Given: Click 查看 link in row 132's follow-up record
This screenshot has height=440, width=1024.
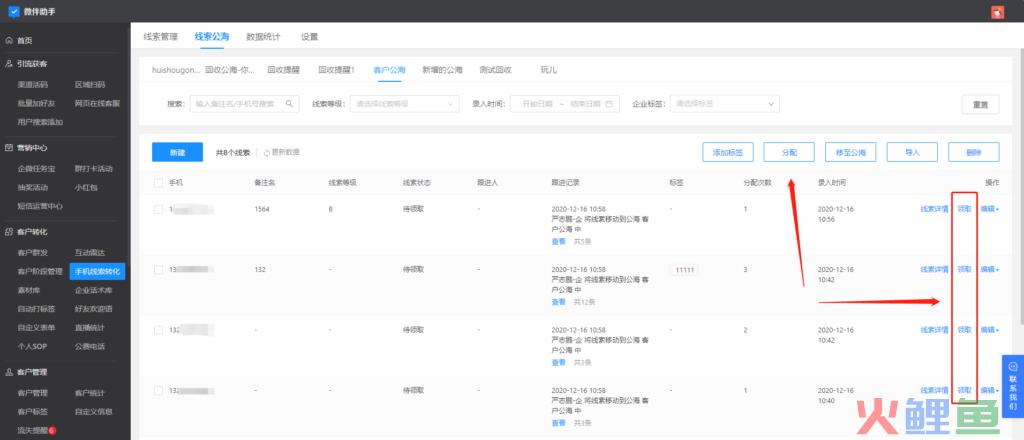Looking at the screenshot, I should (558, 302).
